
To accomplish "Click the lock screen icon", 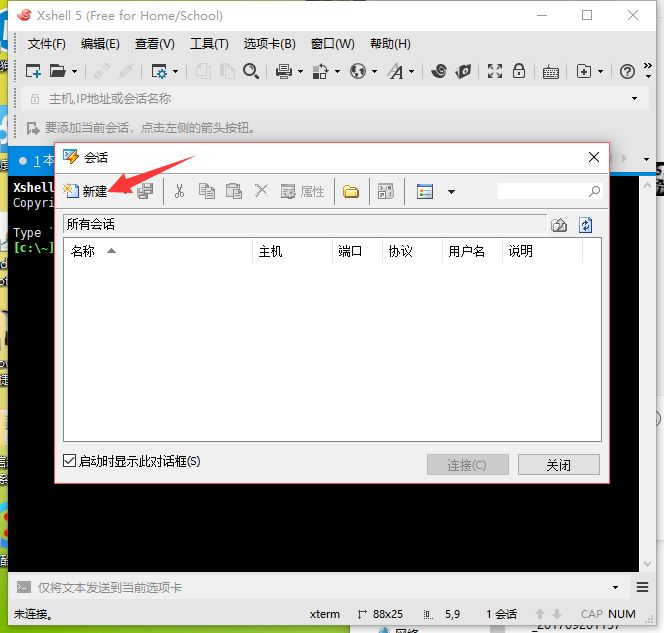I will tap(519, 71).
